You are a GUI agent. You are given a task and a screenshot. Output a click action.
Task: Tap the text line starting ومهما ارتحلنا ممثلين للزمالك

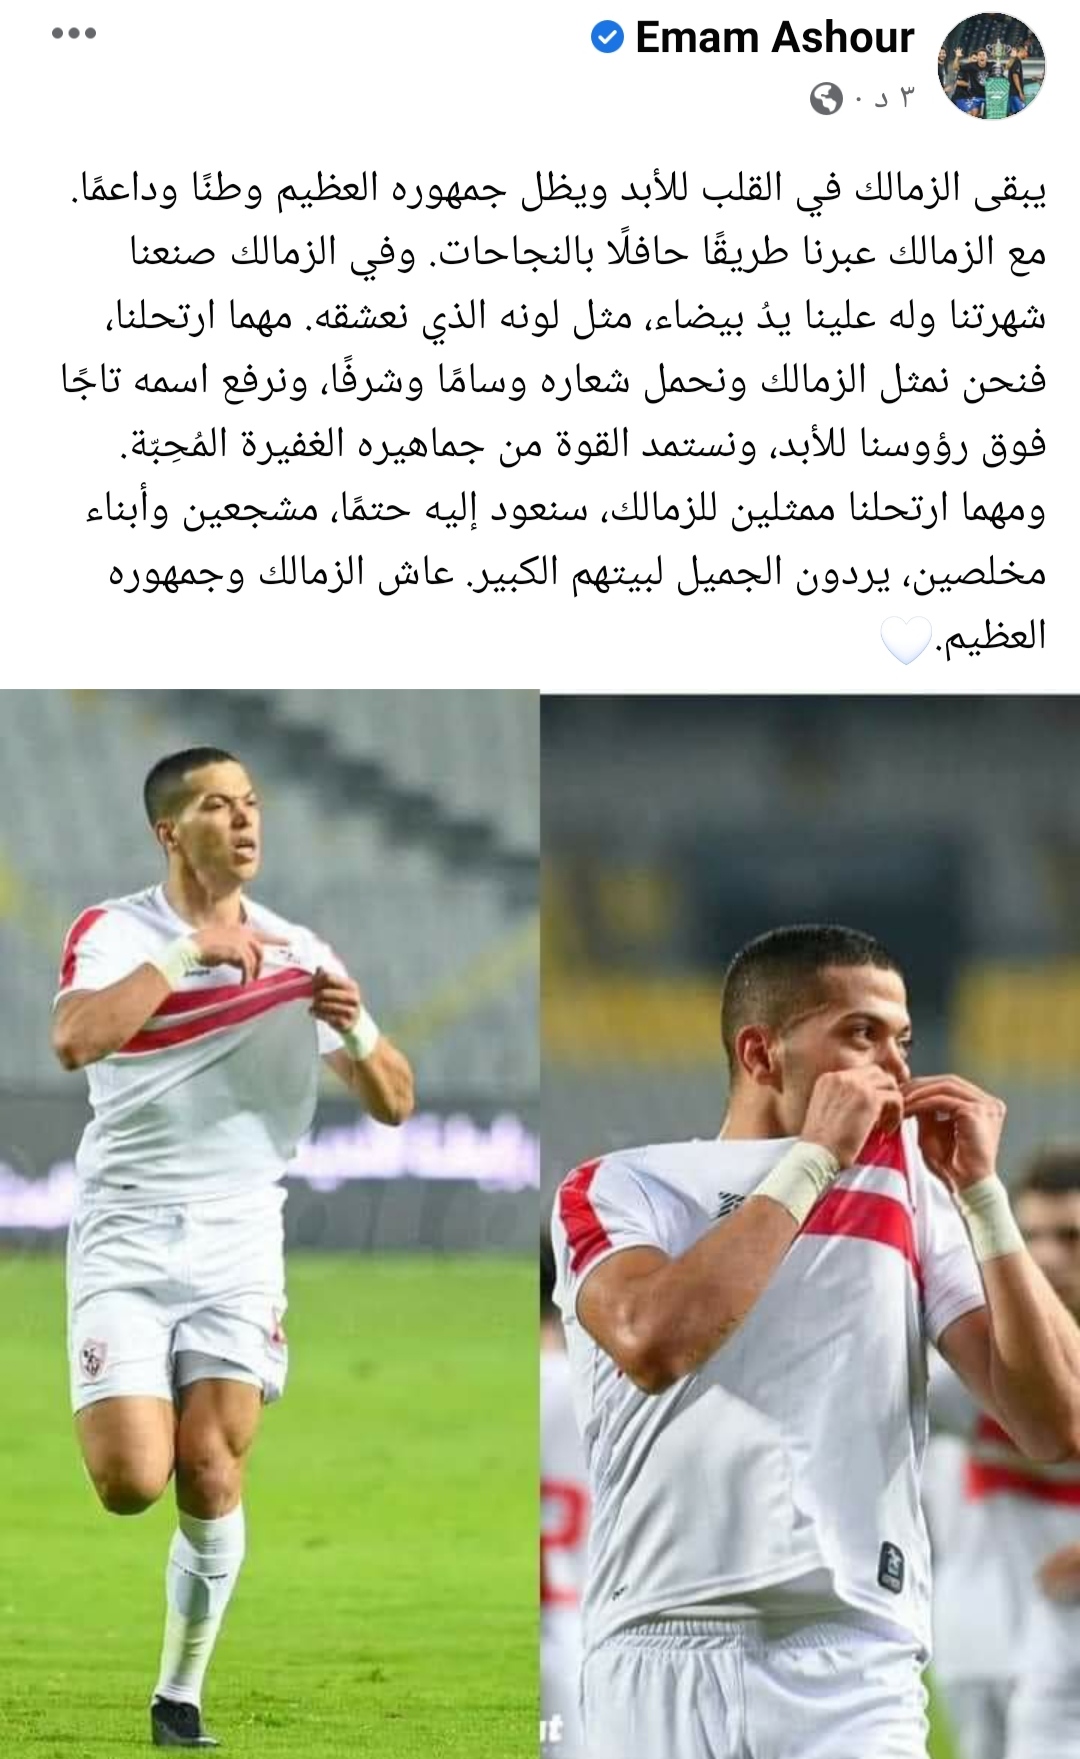coord(565,509)
